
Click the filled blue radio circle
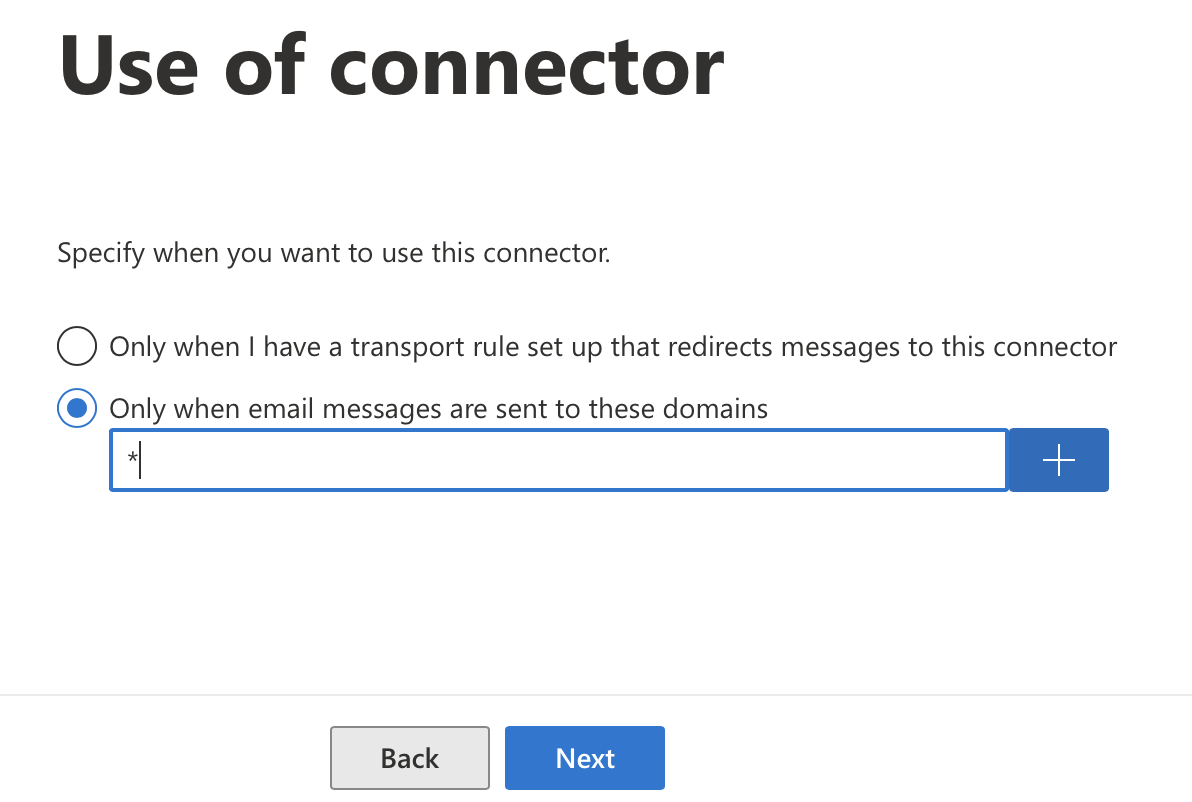point(77,408)
